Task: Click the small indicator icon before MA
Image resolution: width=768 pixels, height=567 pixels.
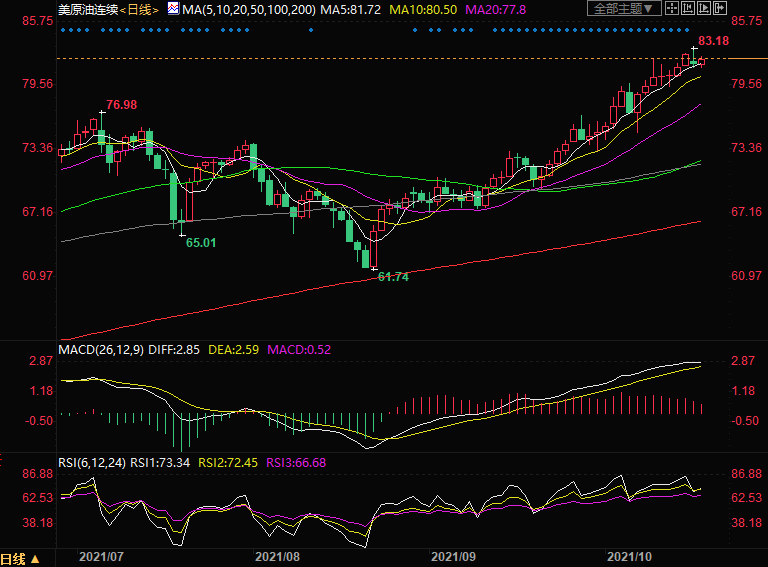Action: pyautogui.click(x=173, y=9)
